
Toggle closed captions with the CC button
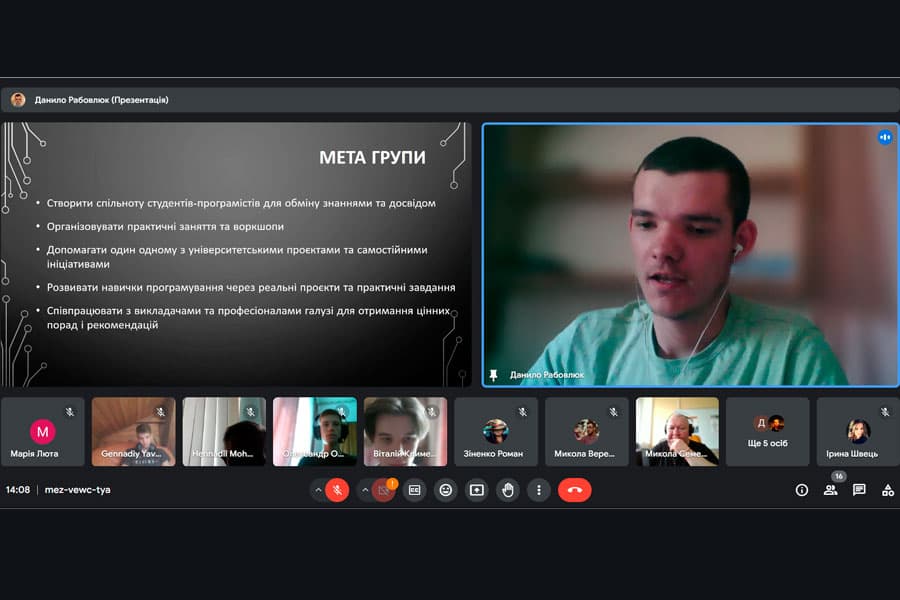pyautogui.click(x=414, y=490)
